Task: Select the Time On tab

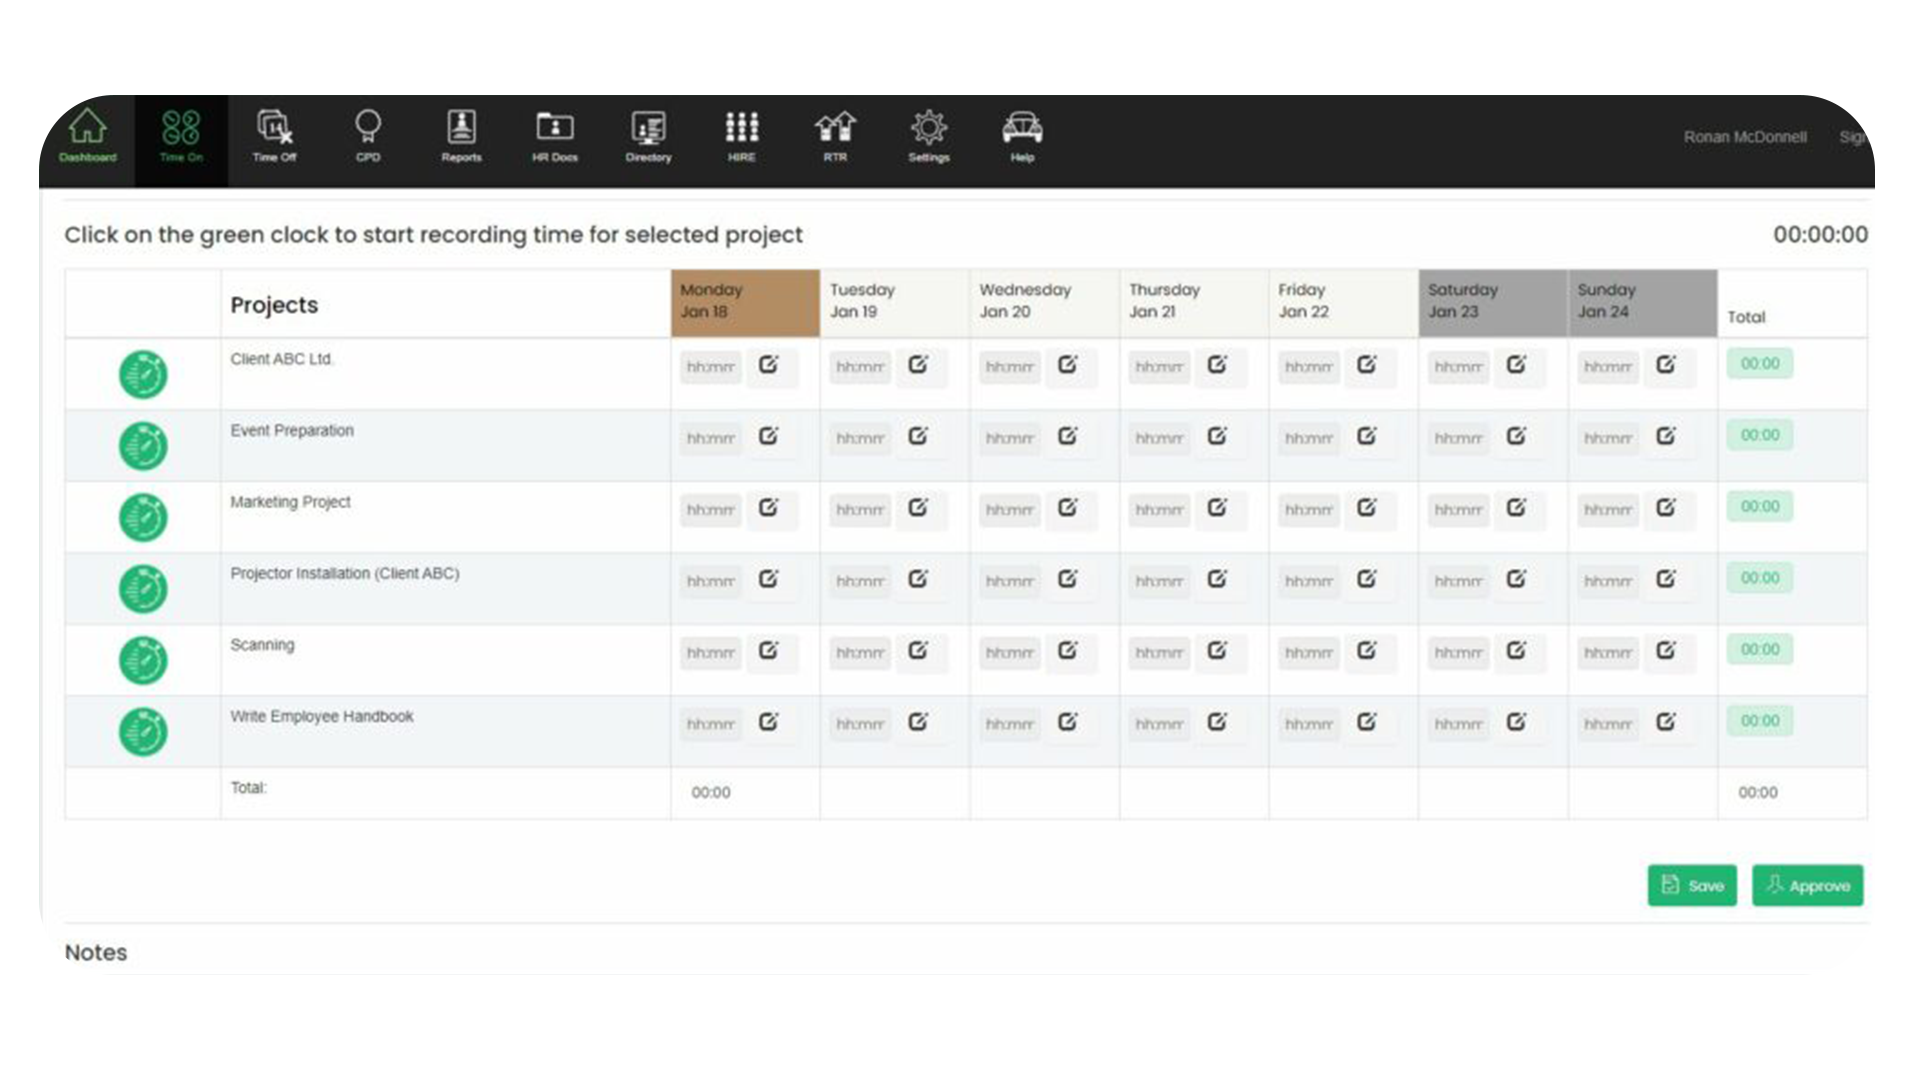Action: (x=180, y=137)
